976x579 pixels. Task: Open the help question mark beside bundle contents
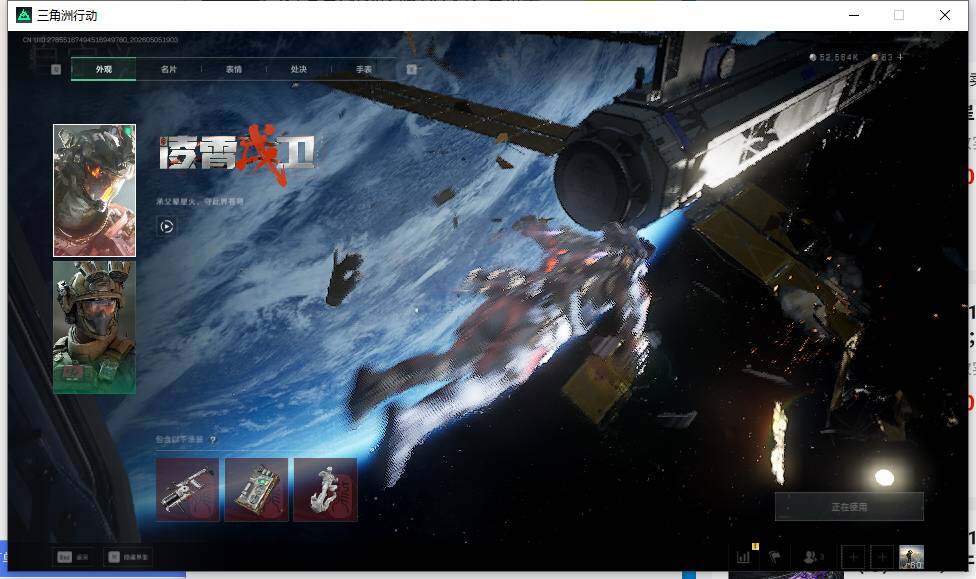(x=213, y=440)
